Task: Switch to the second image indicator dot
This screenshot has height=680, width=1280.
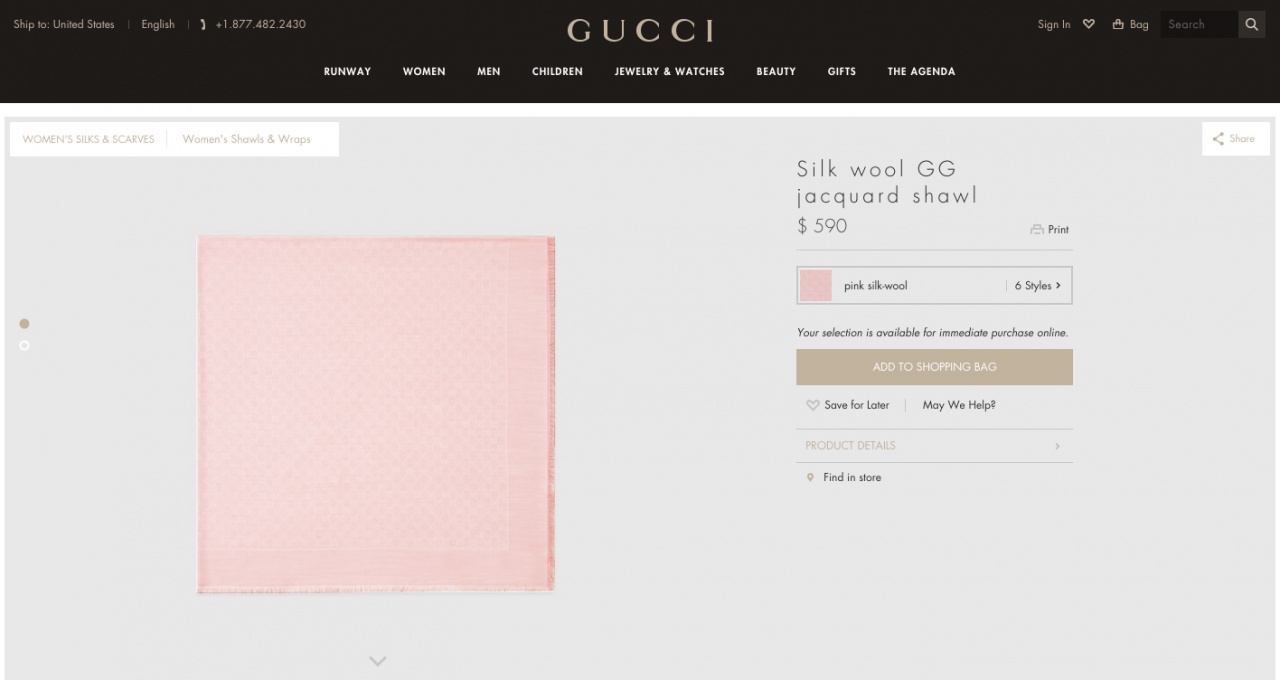Action: [25, 346]
